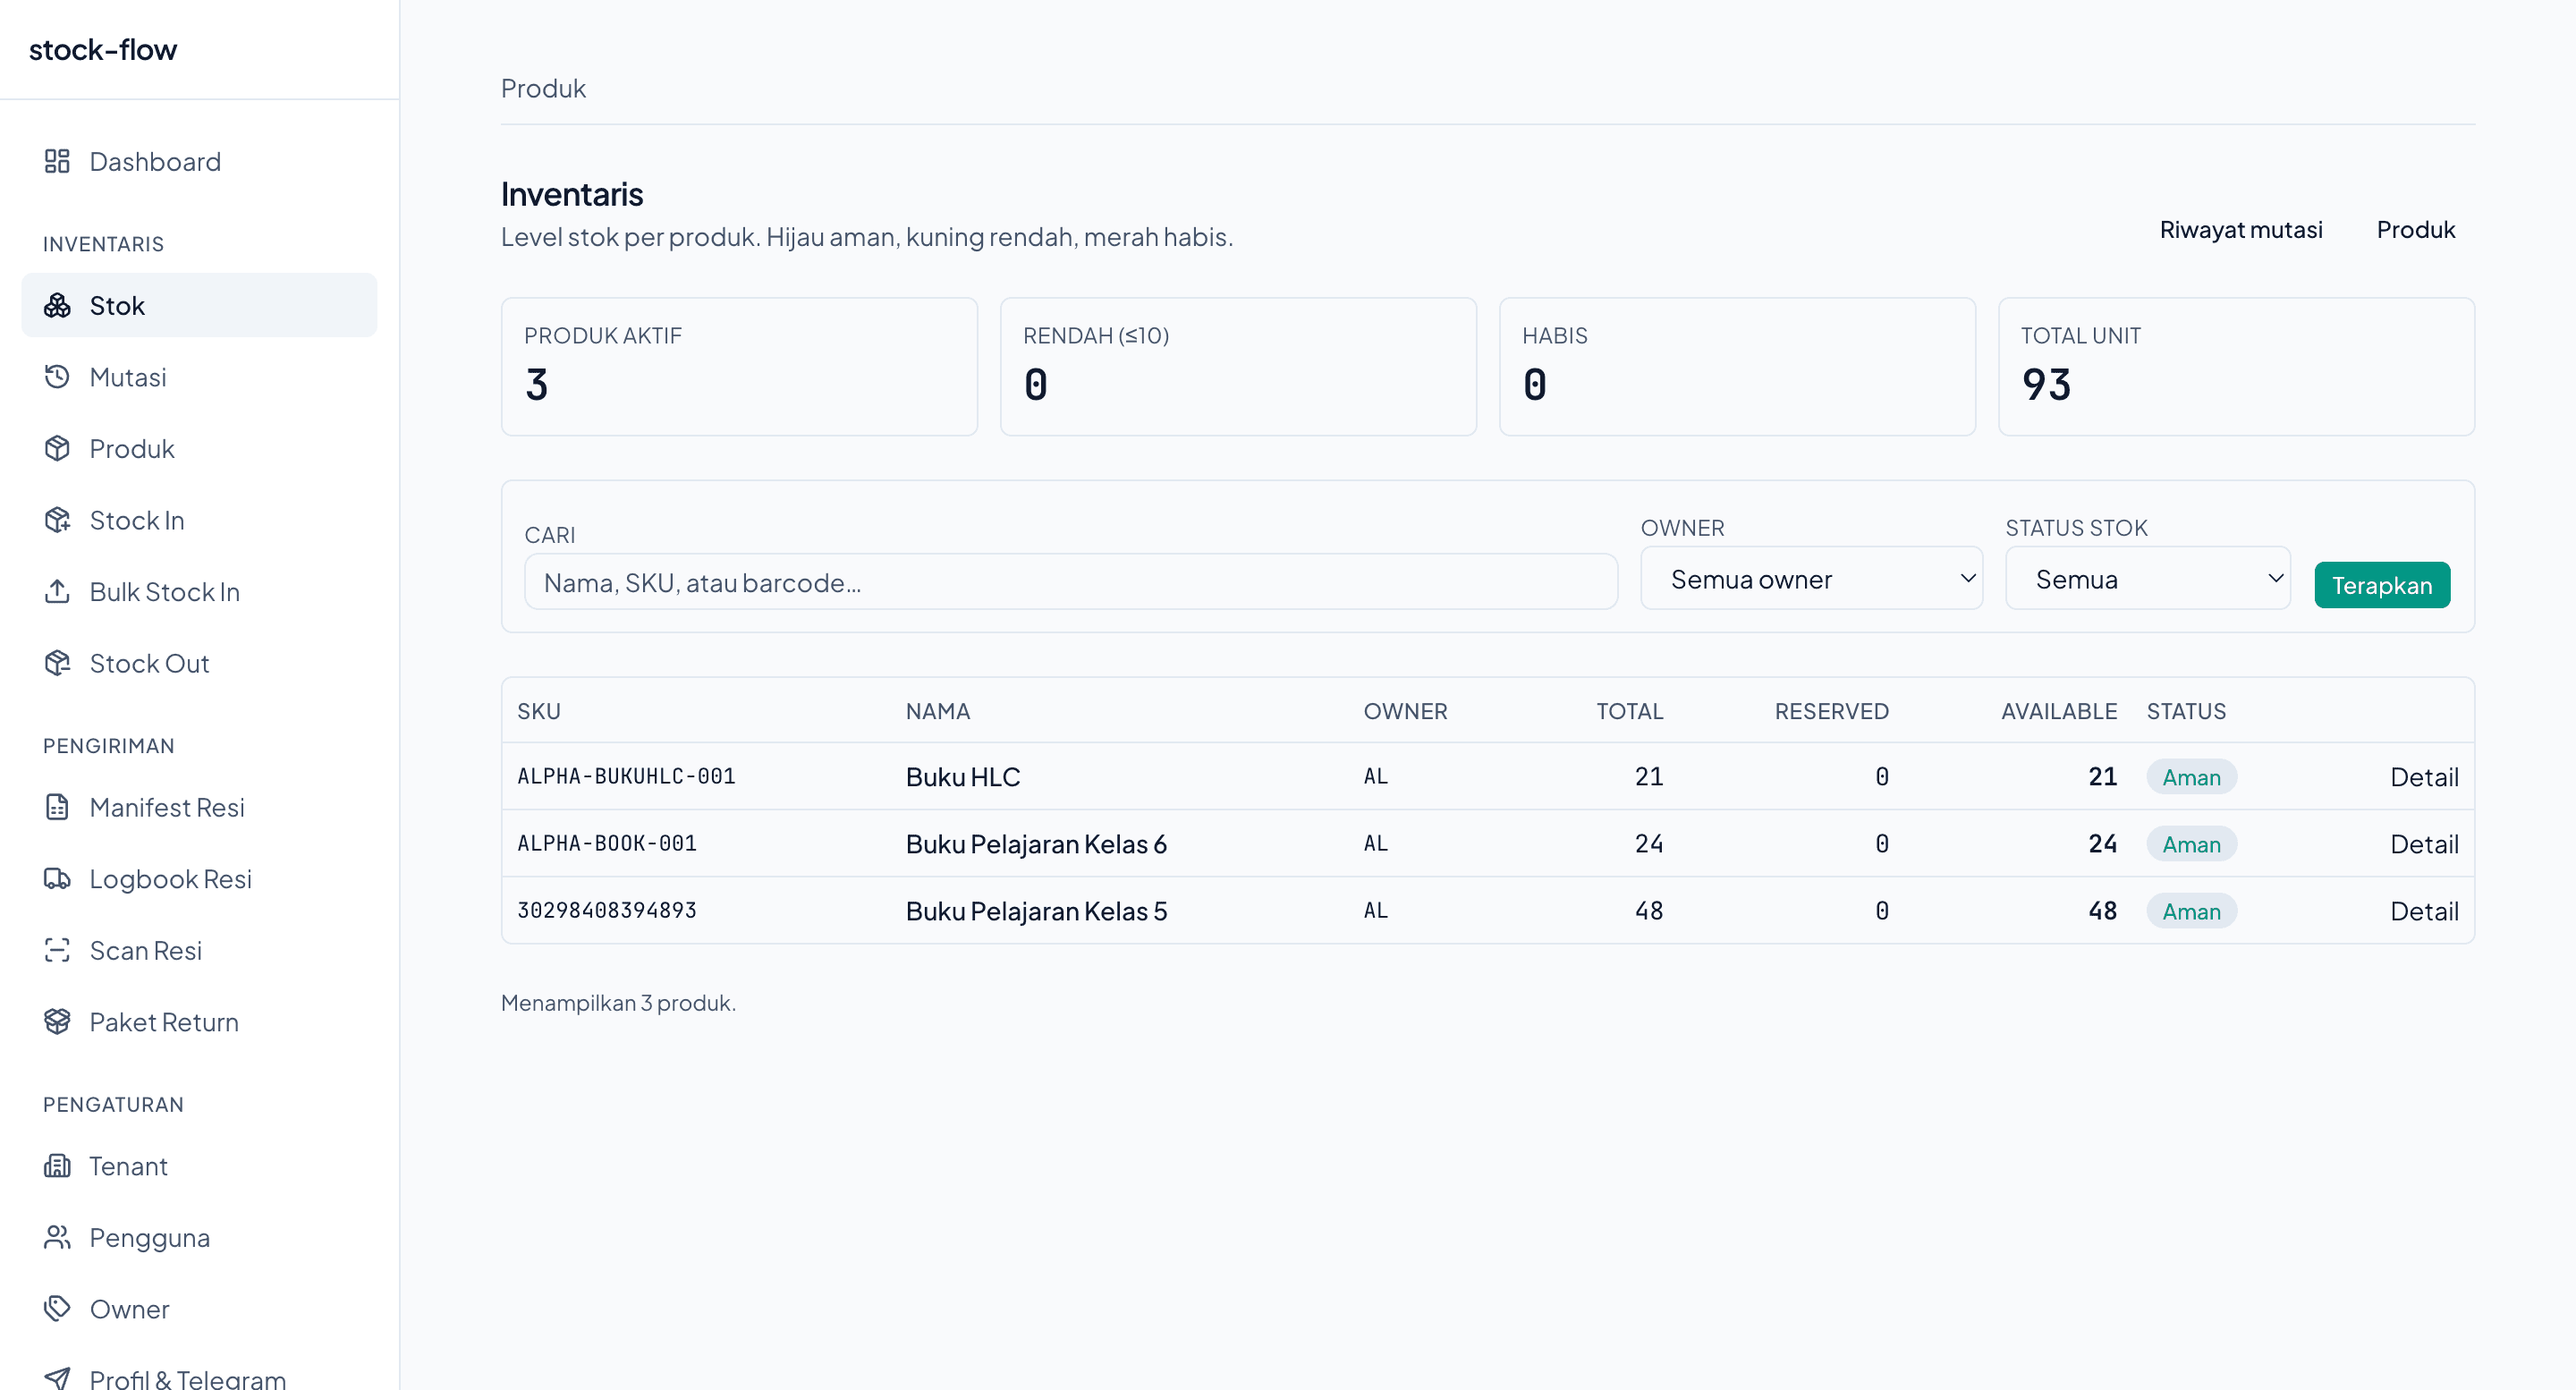Open Logbook Resi
The image size is (2576, 1390).
point(199,879)
